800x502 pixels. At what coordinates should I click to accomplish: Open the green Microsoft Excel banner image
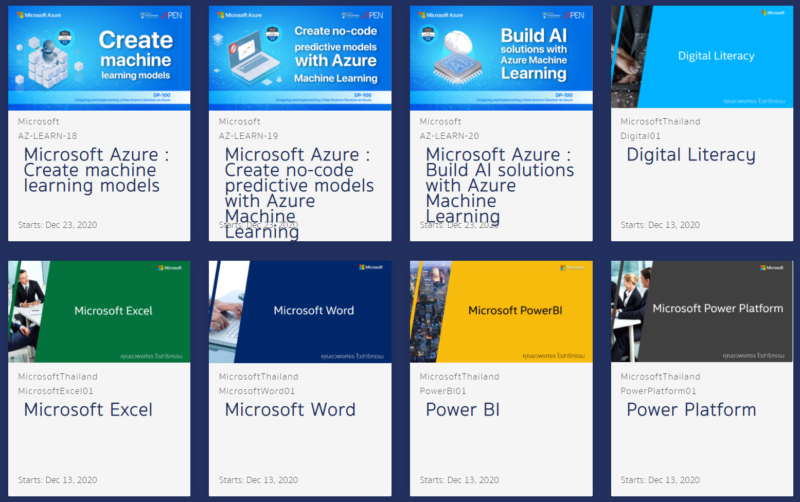coord(99,312)
